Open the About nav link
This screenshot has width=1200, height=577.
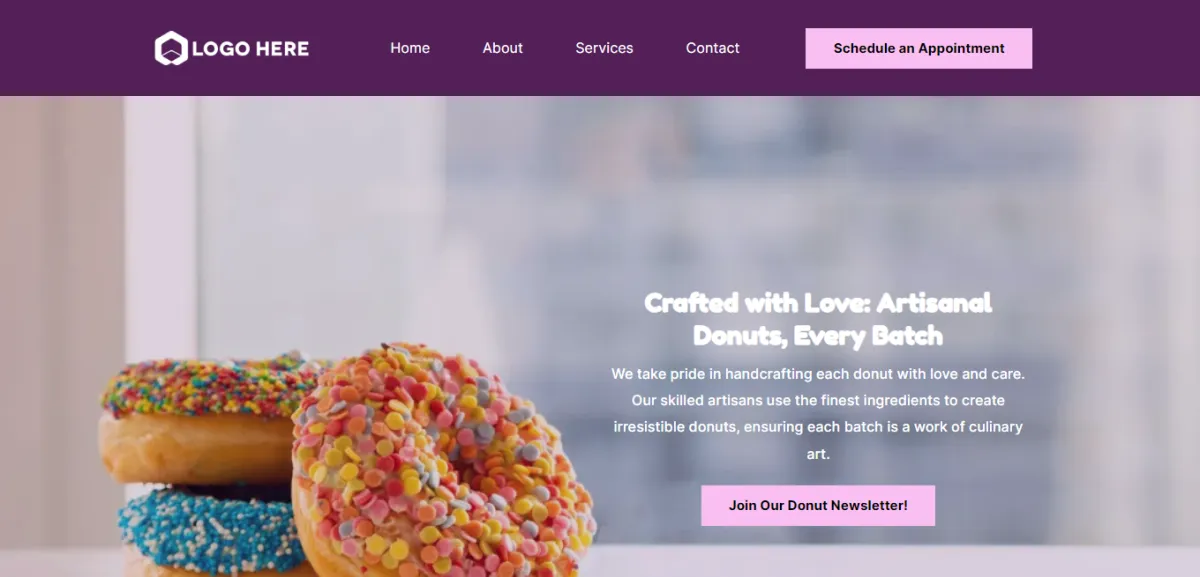tap(503, 48)
